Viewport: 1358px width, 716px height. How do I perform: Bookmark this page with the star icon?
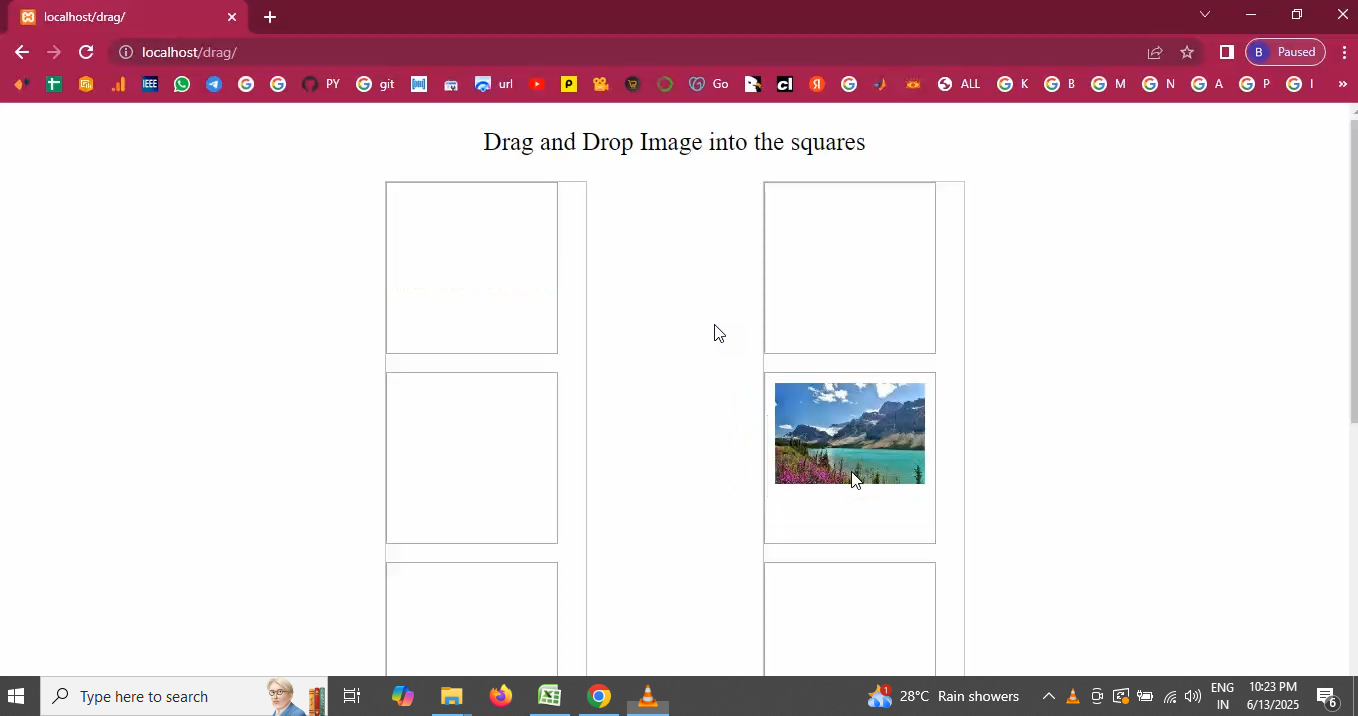tap(1187, 52)
